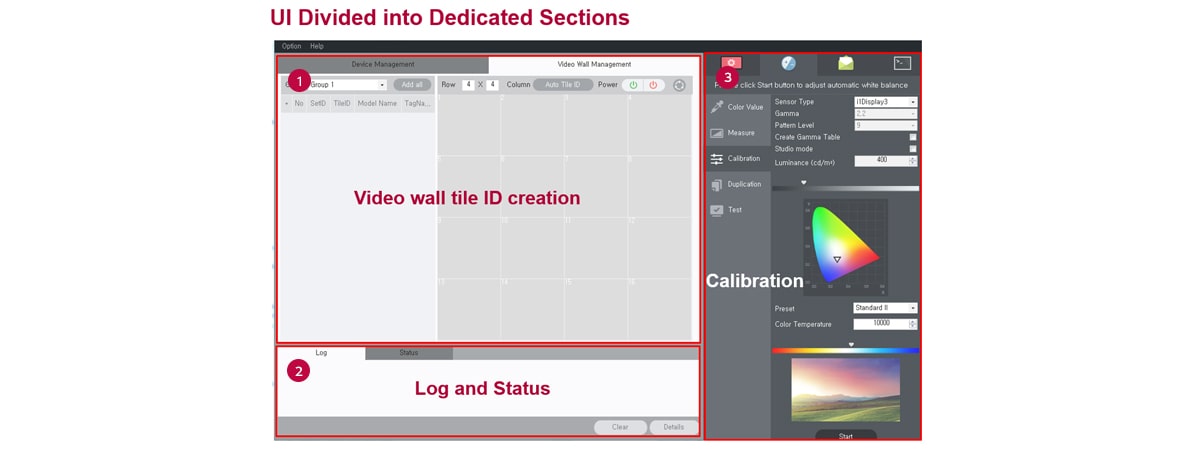Image resolution: width=1200 pixels, height=470 pixels.
Task: Enable the Create Gamma Table checkbox
Action: (x=912, y=137)
